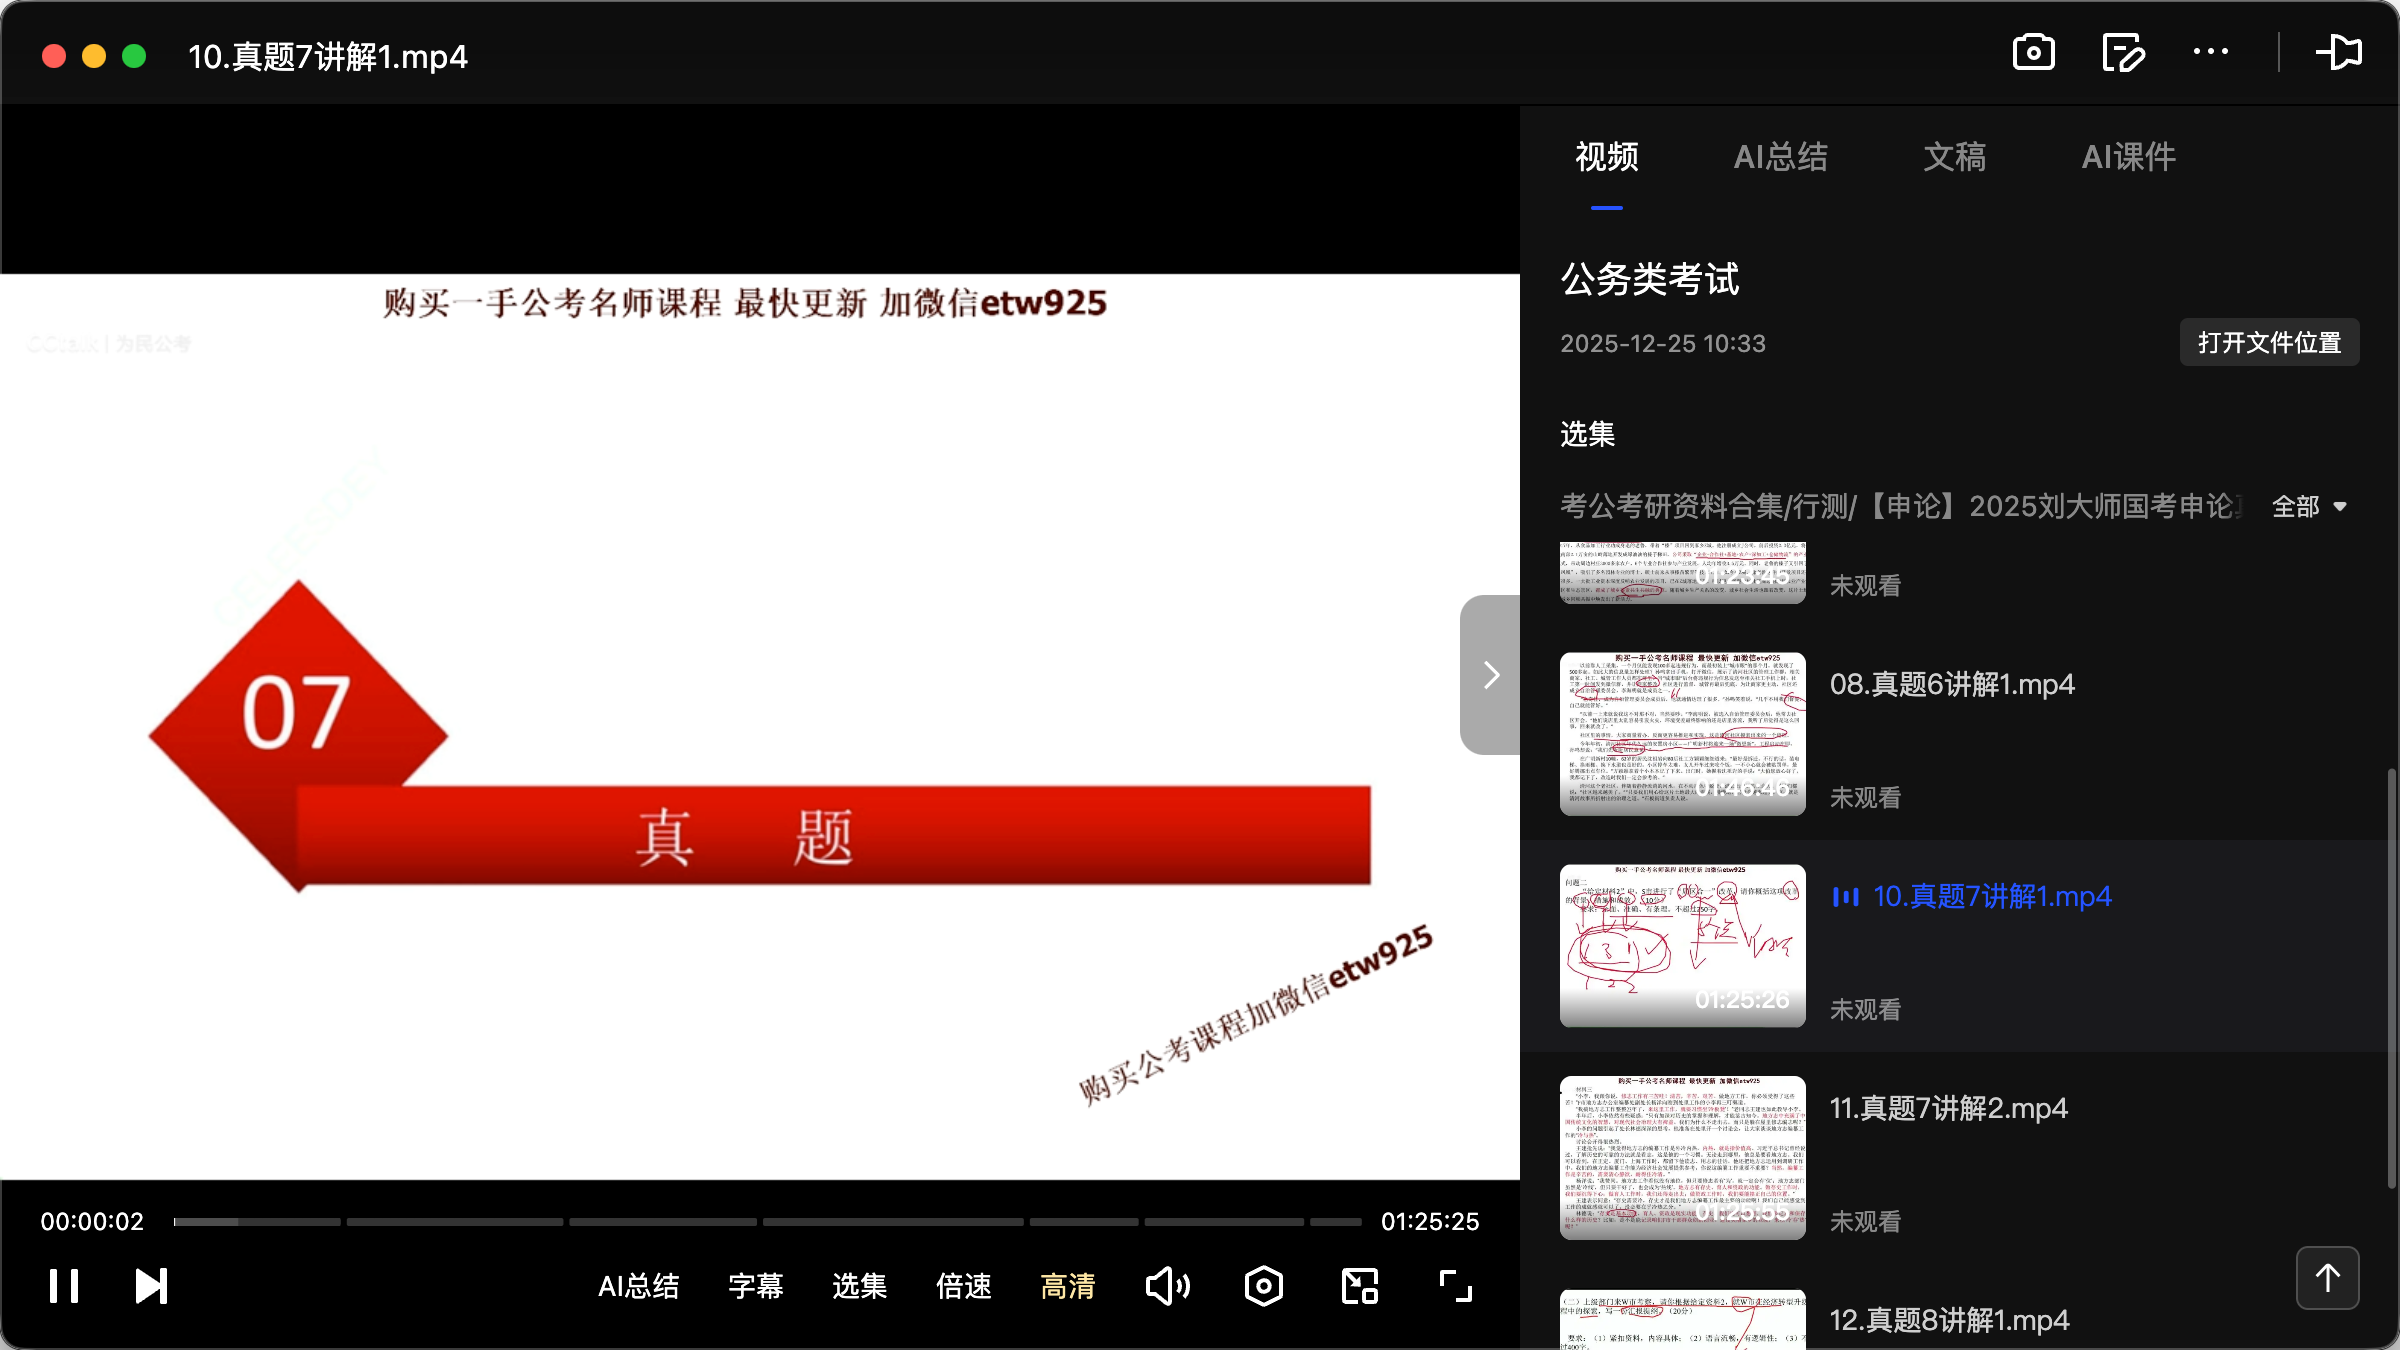This screenshot has width=2400, height=1350.
Task: Click the pin window icon at top right
Action: pyautogui.click(x=2340, y=52)
